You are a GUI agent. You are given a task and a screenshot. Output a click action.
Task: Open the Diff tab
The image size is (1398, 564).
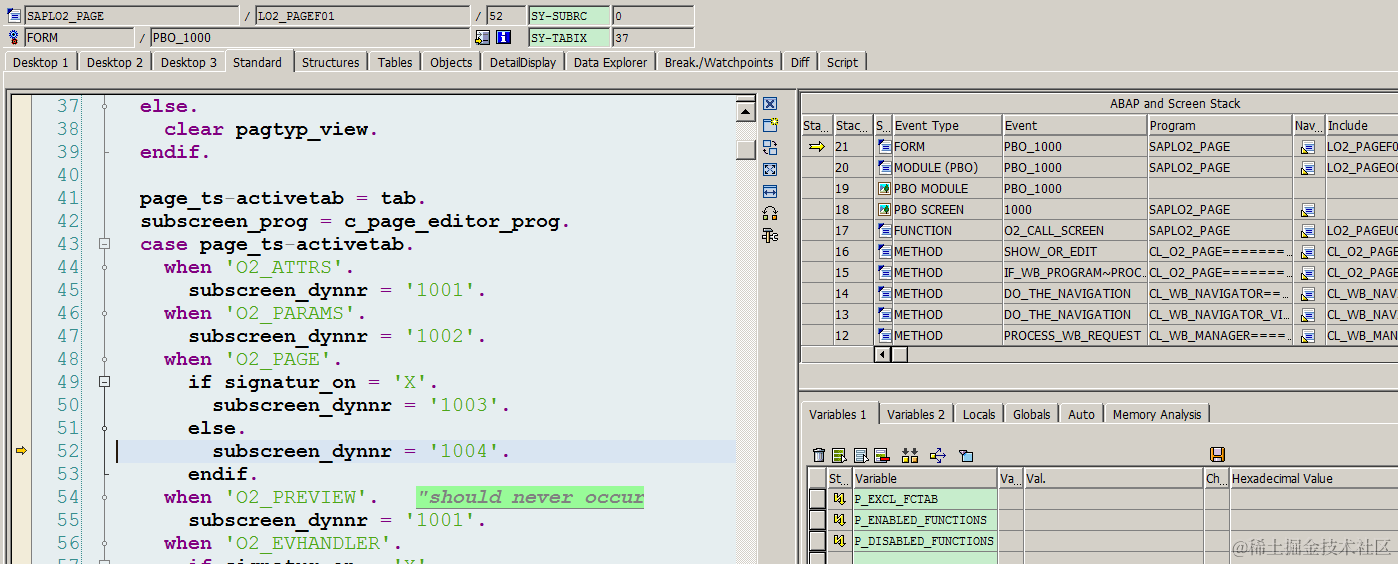point(800,62)
